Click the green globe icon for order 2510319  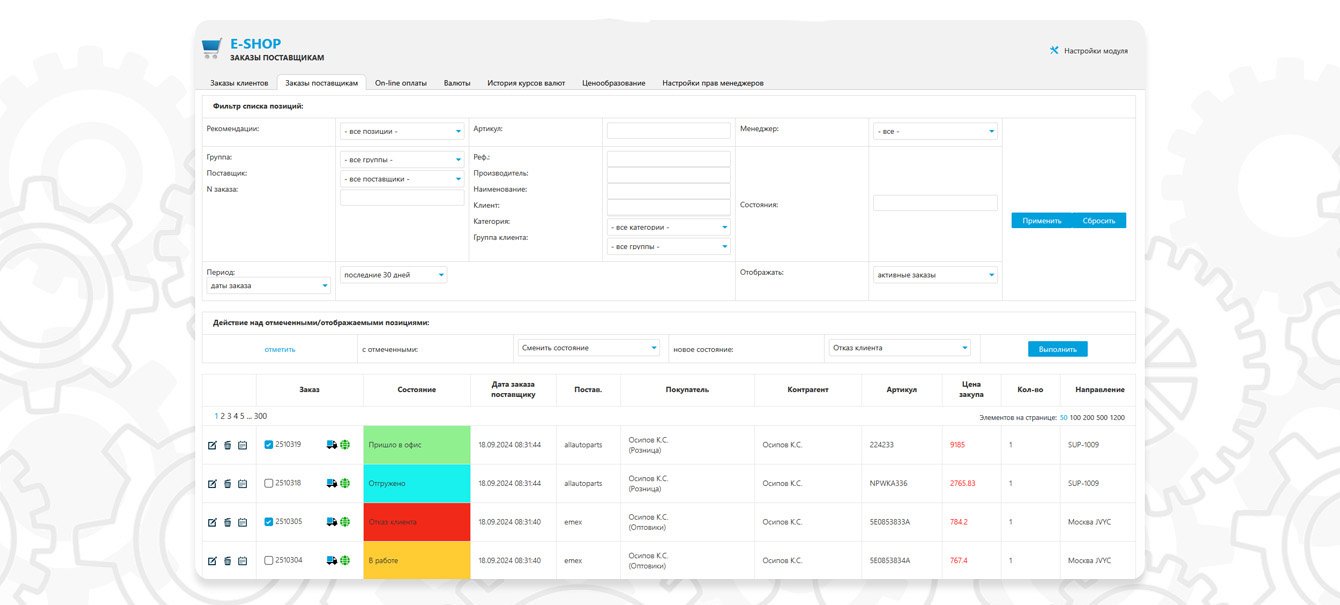[x=345, y=445]
